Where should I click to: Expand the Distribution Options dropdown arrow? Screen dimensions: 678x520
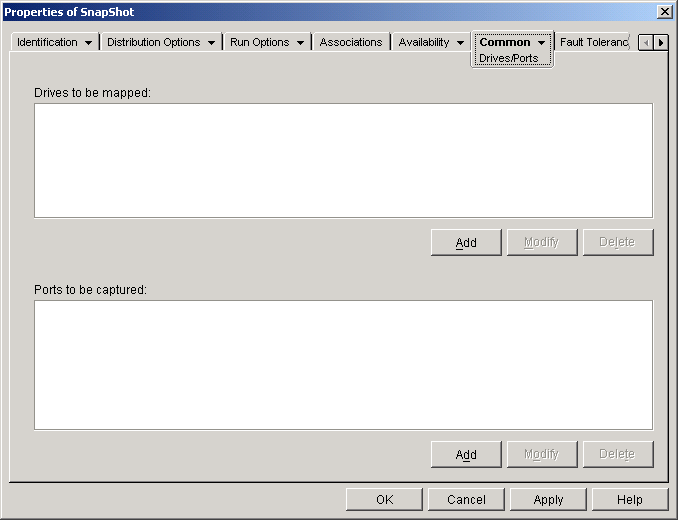[211, 43]
